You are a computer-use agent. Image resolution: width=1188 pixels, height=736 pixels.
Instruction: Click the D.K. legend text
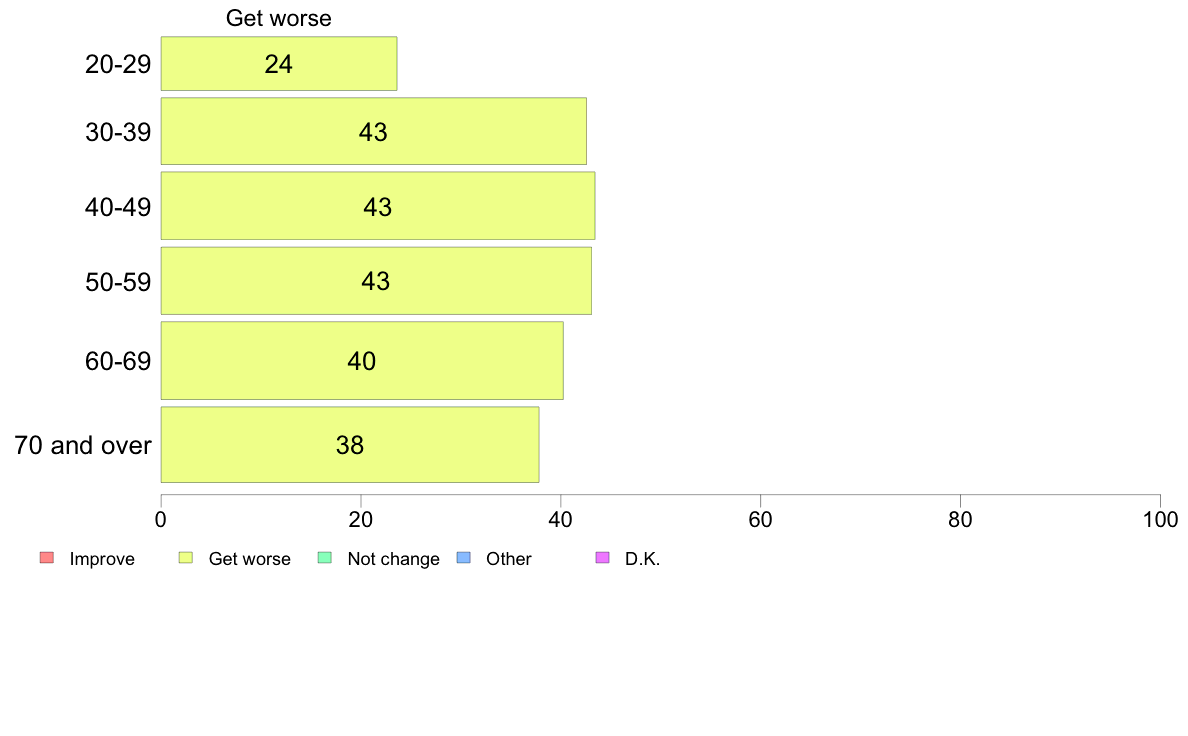click(642, 559)
